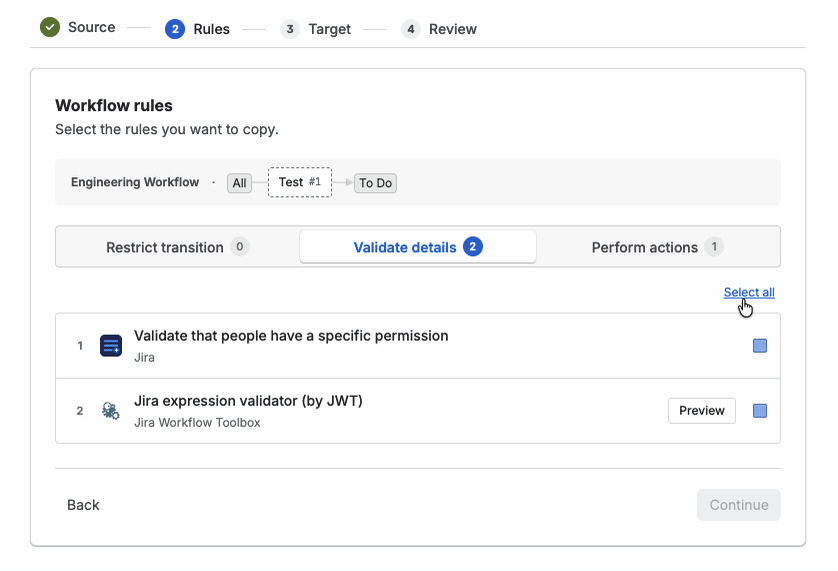Click the Validate details count badge
The image size is (838, 571).
[x=472, y=246]
